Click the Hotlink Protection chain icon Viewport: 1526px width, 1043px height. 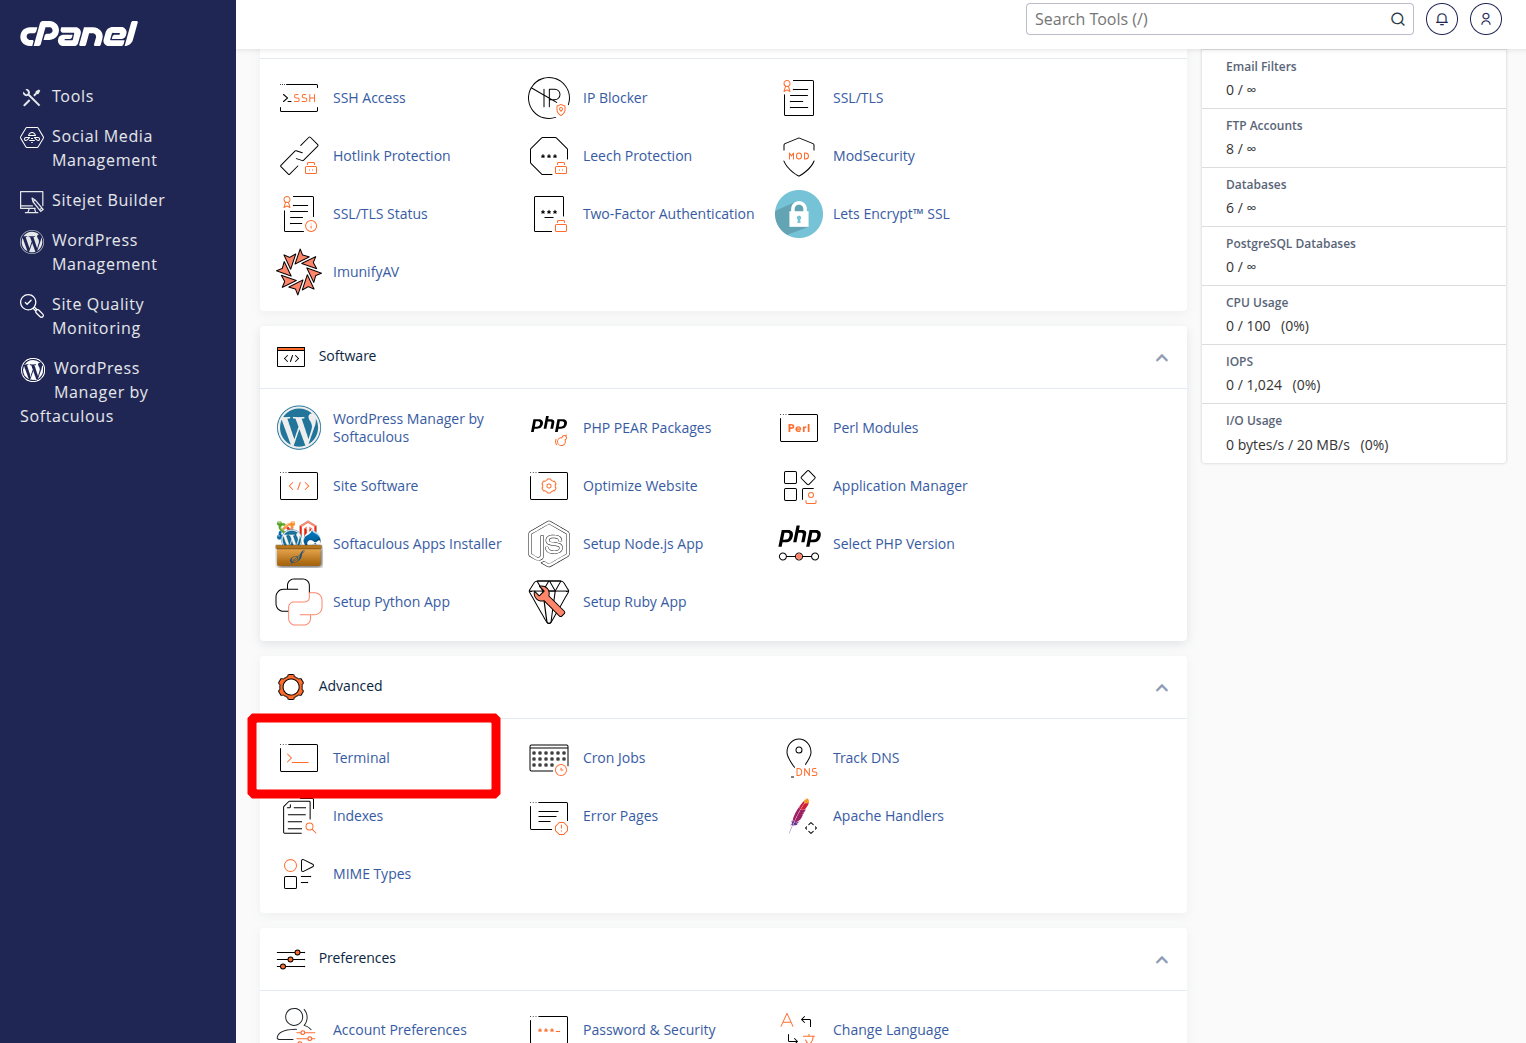[299, 156]
